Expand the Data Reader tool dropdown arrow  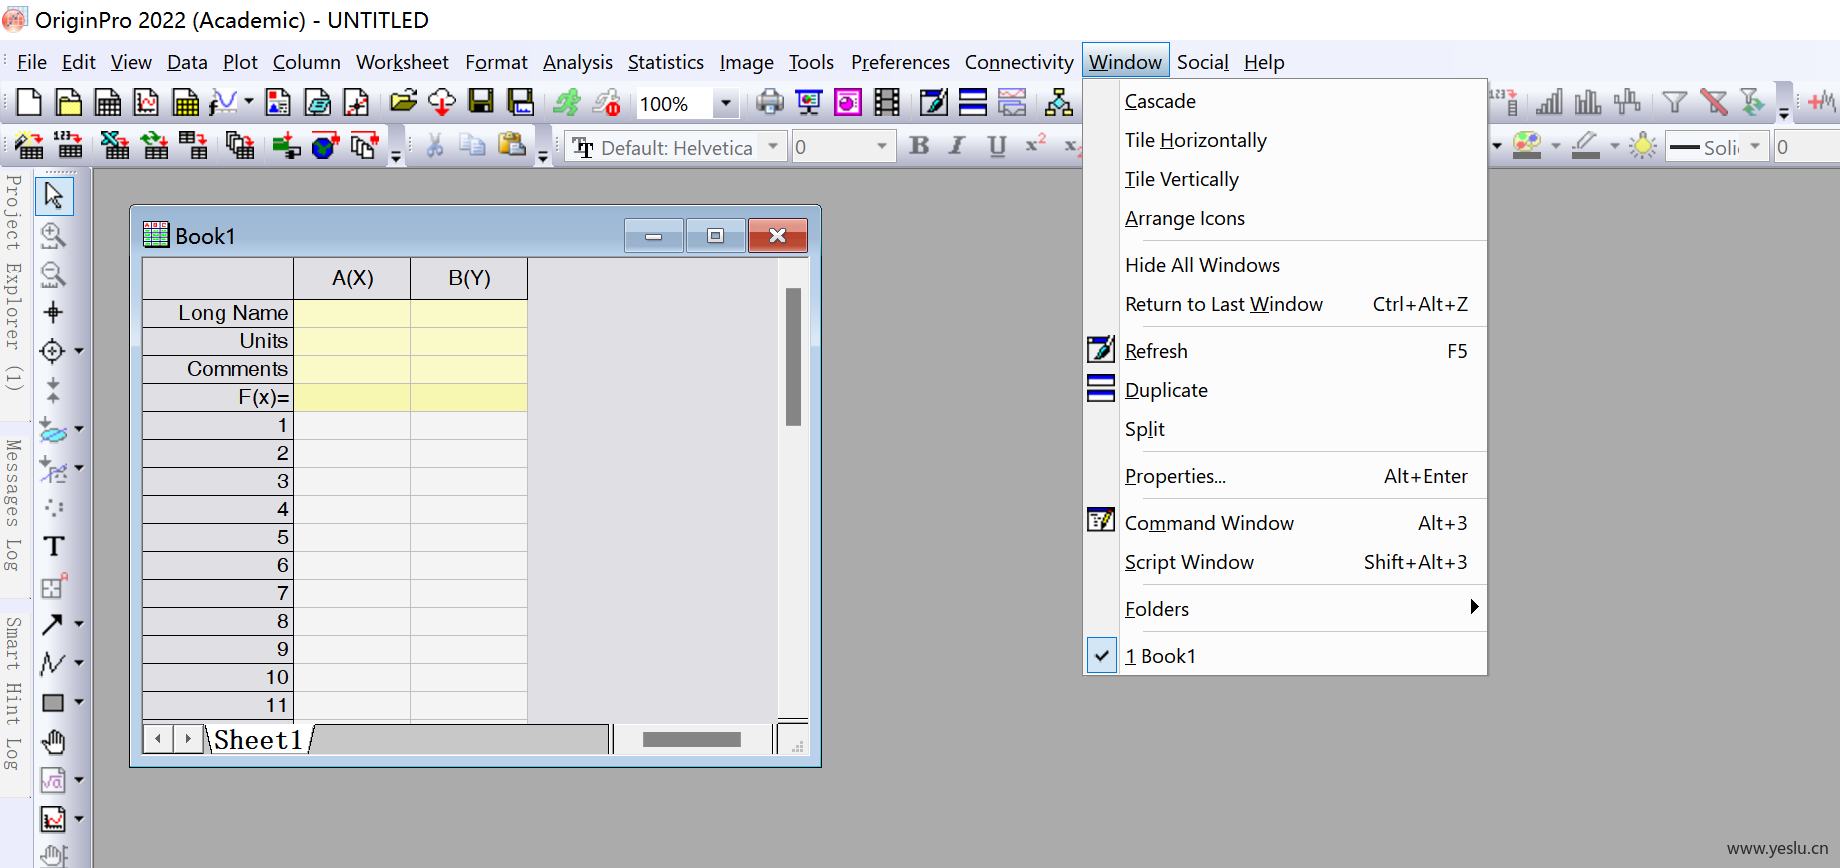tap(79, 352)
